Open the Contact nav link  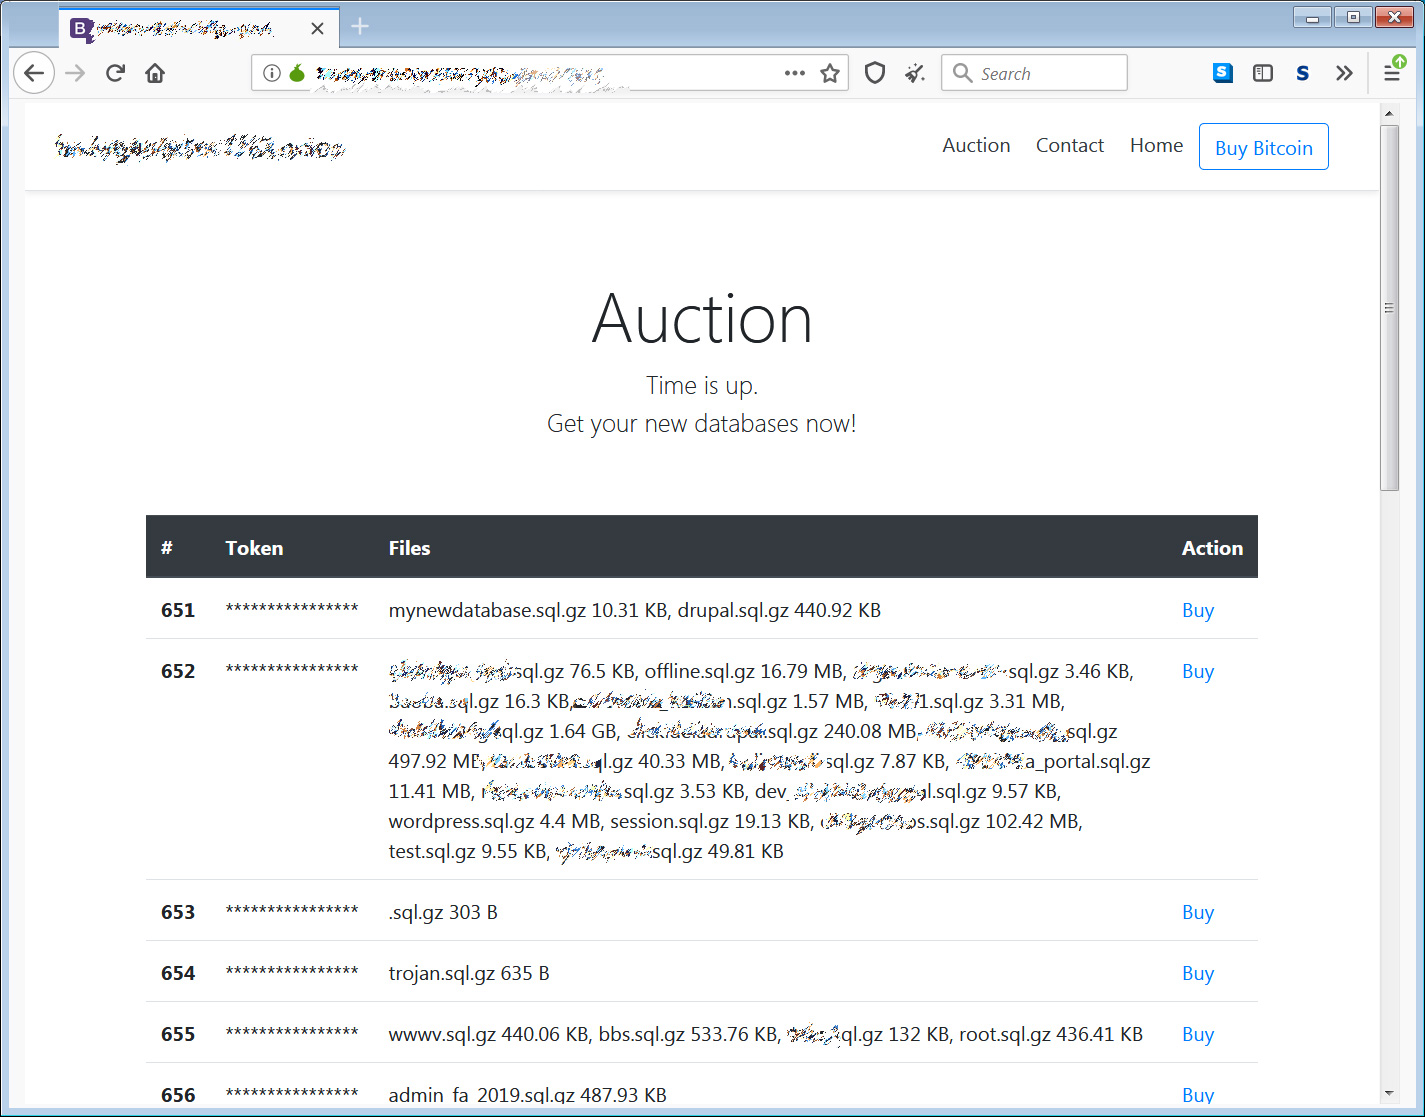point(1069,146)
